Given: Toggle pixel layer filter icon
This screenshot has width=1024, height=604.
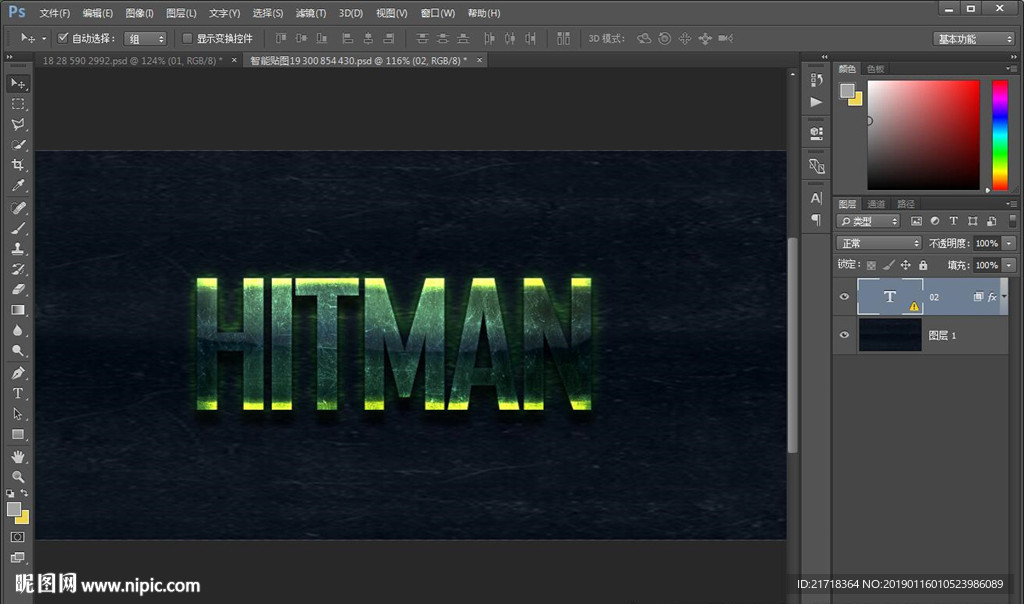Looking at the screenshot, I should (x=916, y=221).
